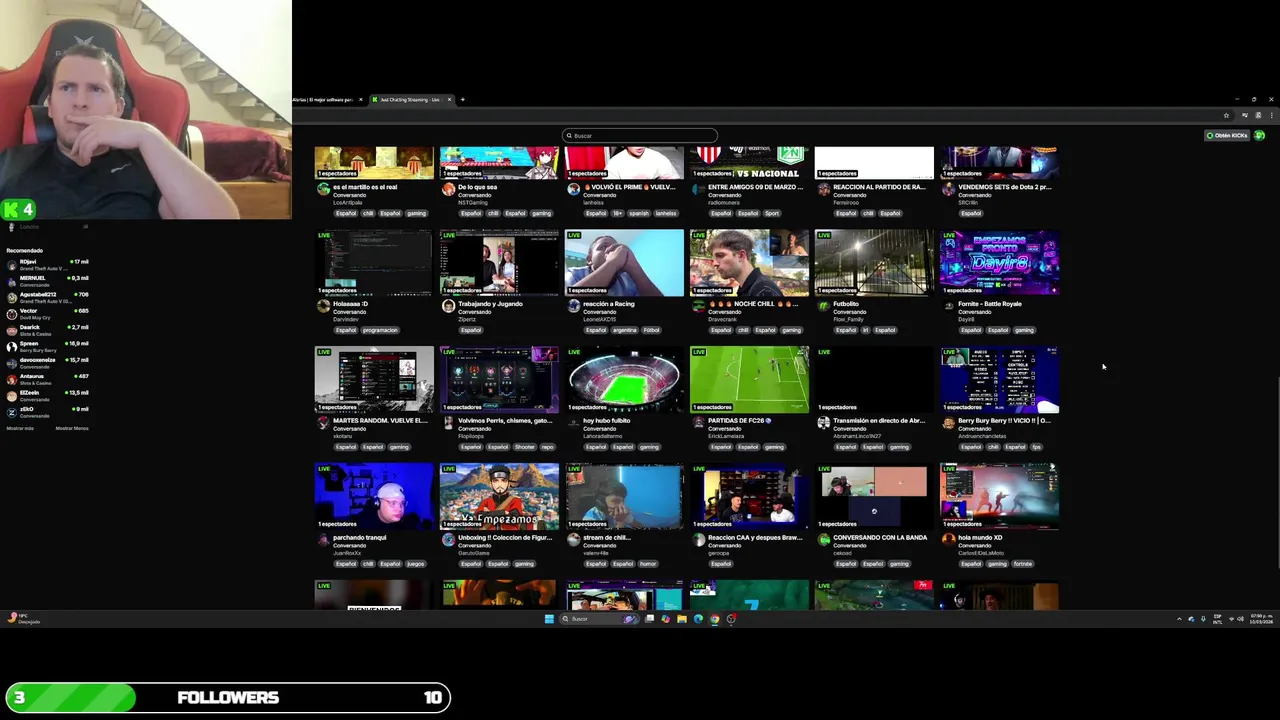1280x720 pixels.
Task: Open the NOCHE CHILL stream thumbnail
Action: tap(749, 263)
